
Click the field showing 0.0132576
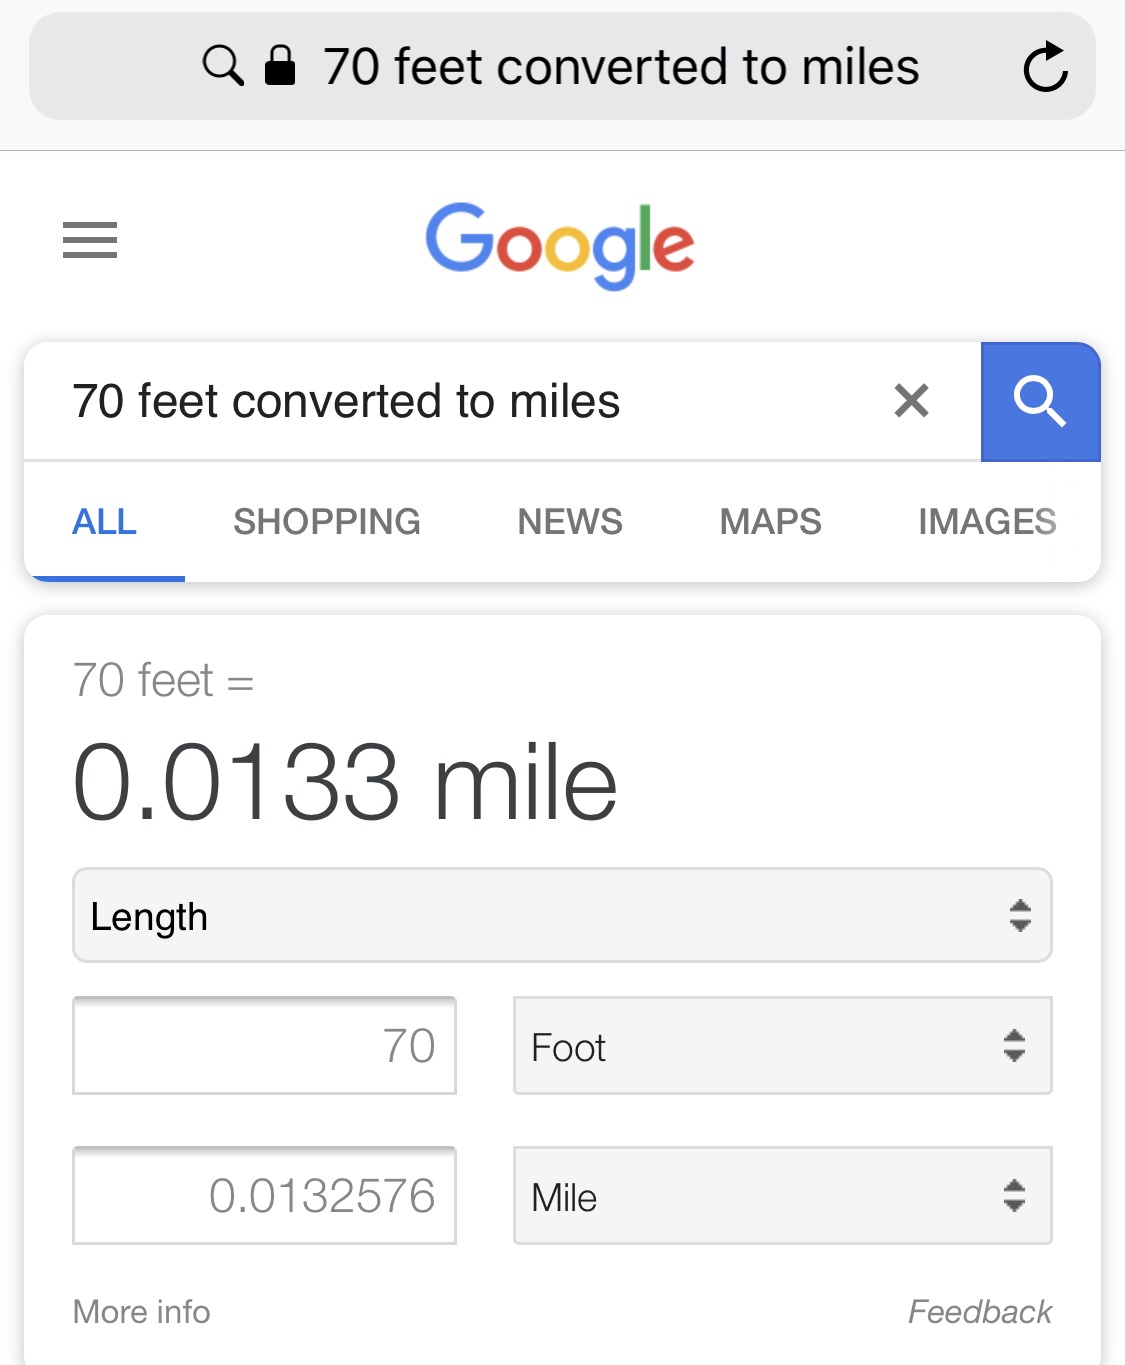pos(263,1196)
